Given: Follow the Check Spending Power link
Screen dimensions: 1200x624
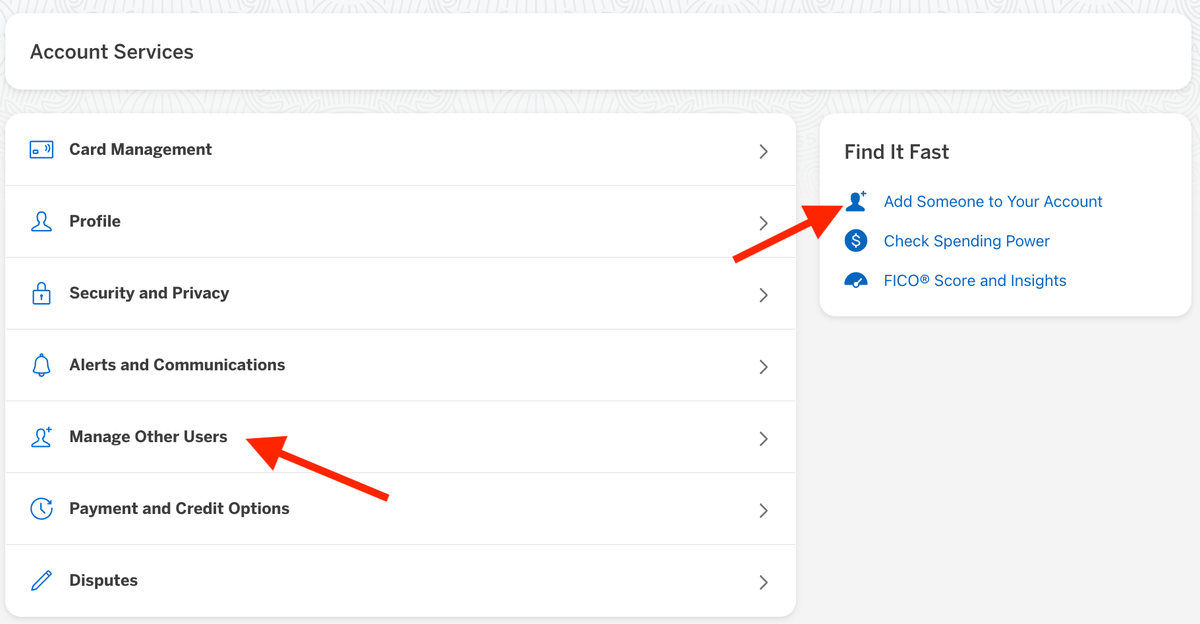Looking at the screenshot, I should [966, 241].
